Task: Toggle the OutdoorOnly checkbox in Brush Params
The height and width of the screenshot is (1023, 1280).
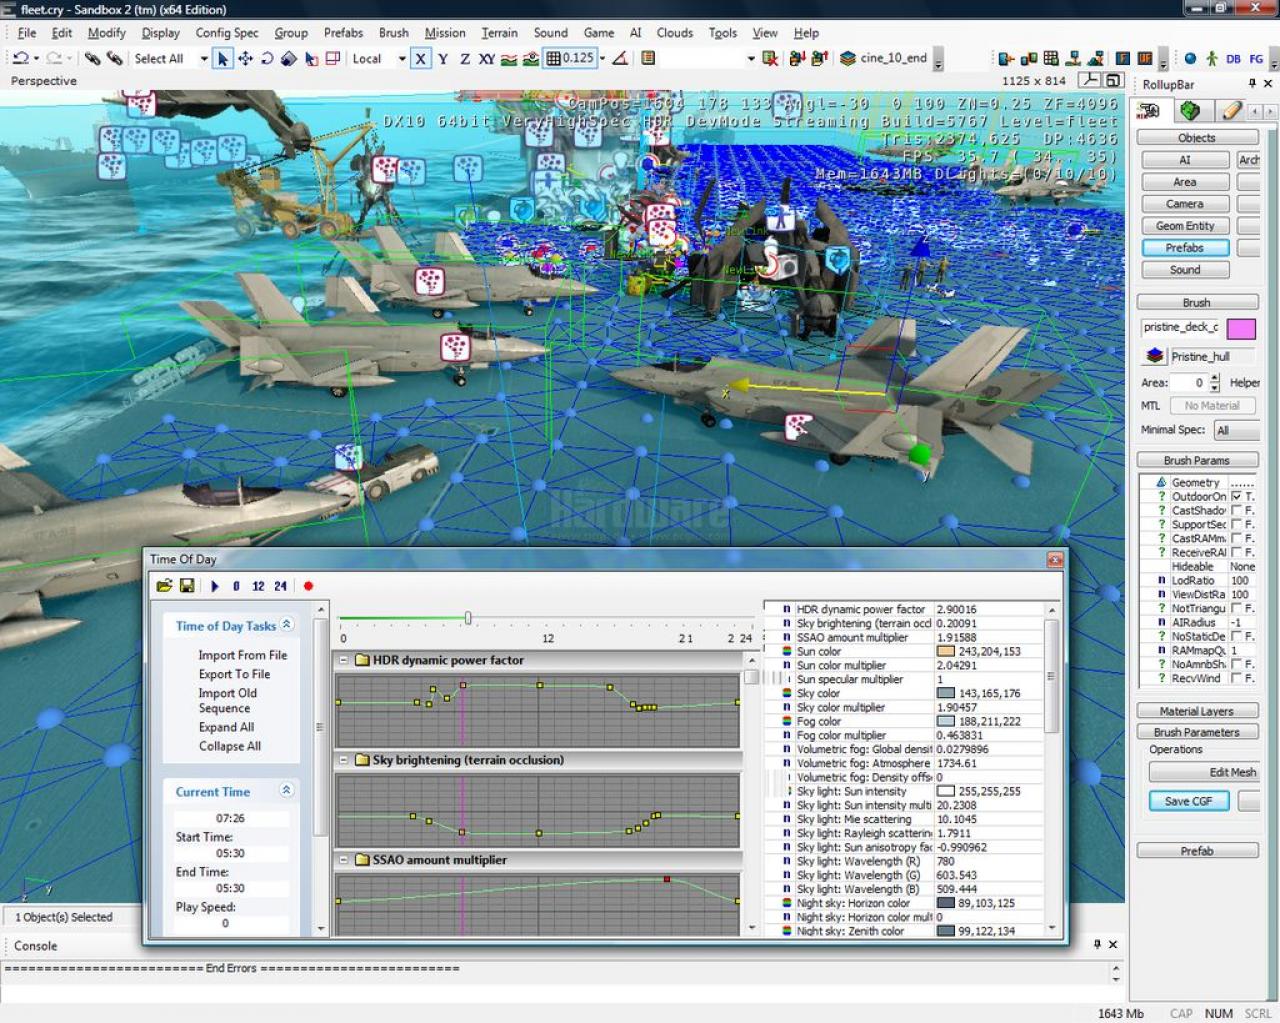Action: pos(1237,496)
